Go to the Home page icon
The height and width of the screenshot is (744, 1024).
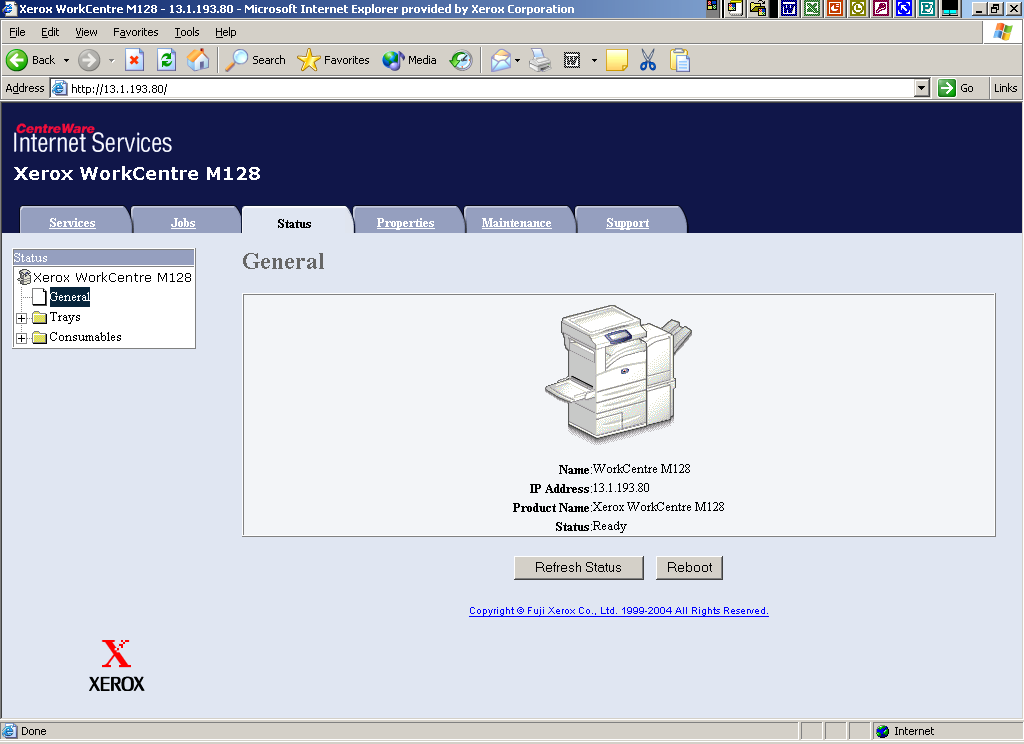coord(198,60)
